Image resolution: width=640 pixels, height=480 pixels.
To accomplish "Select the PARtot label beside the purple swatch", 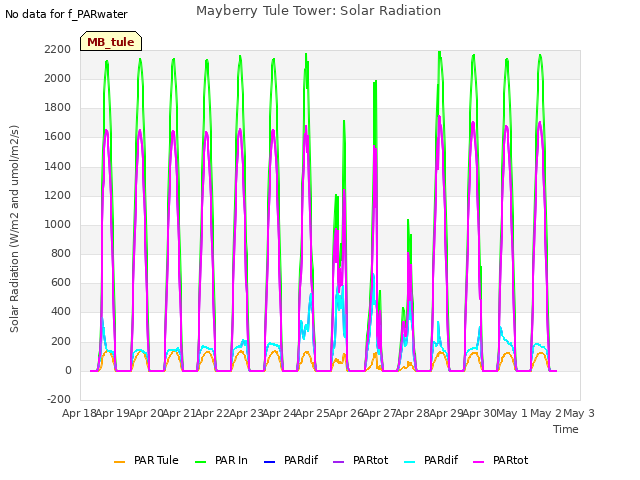I will point(371,460).
